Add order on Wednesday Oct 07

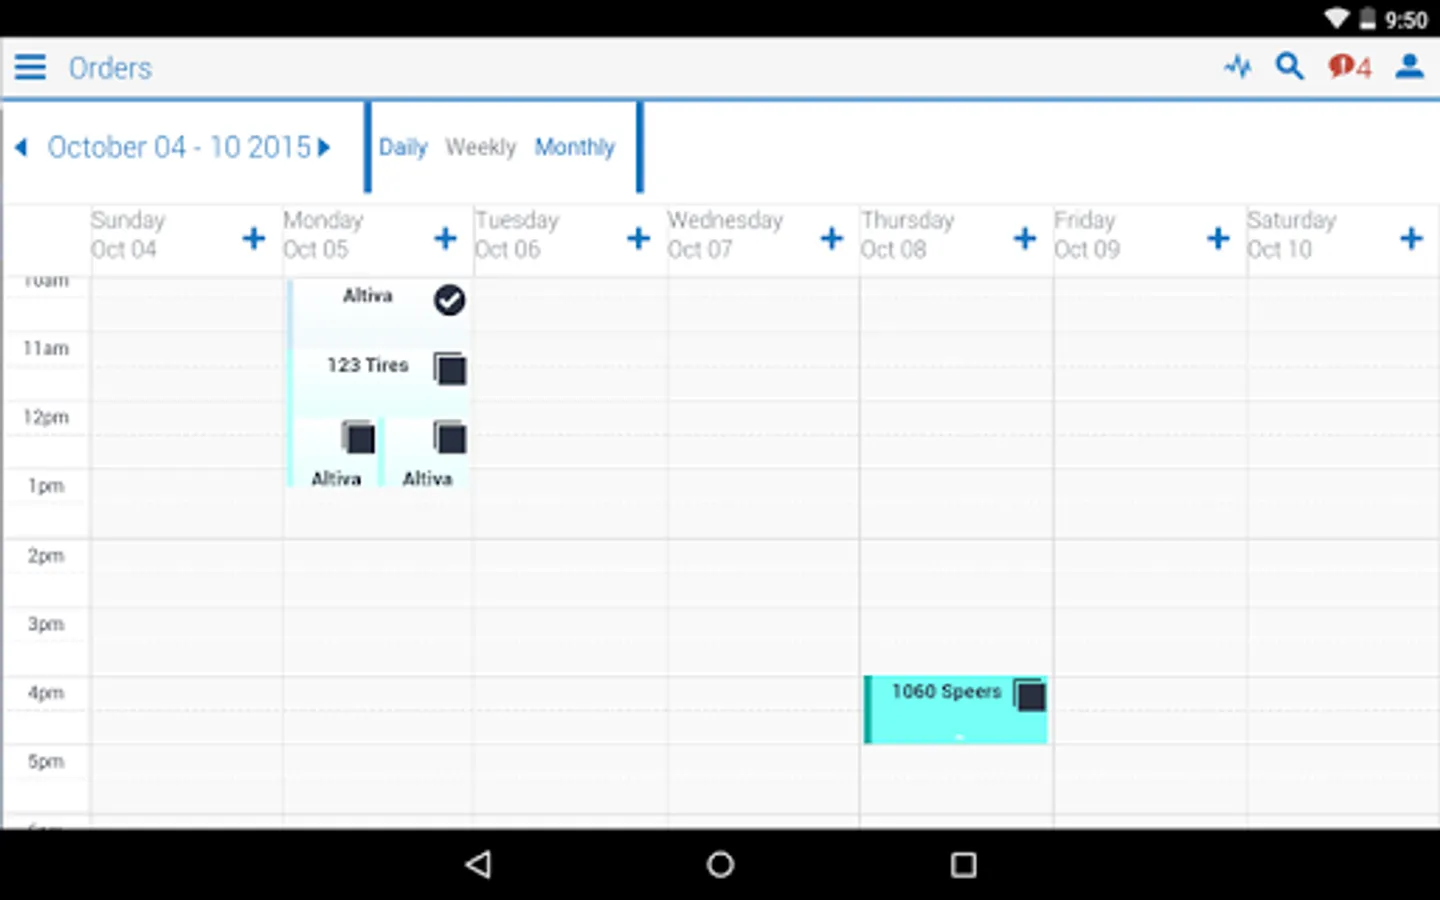coord(831,238)
